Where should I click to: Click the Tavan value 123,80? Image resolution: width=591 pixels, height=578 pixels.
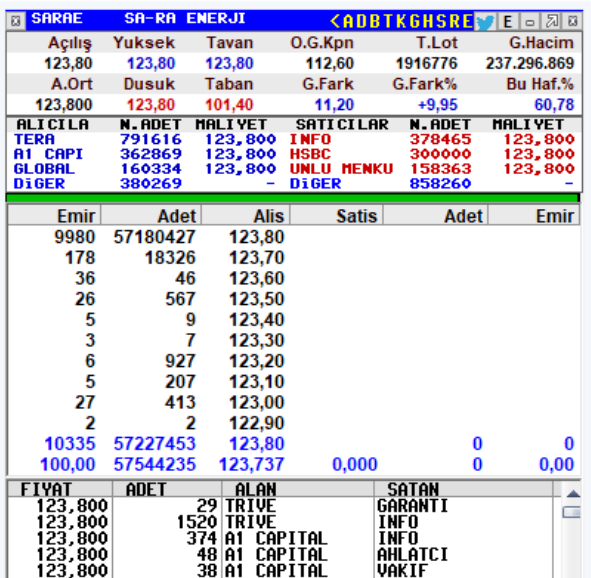tap(229, 63)
